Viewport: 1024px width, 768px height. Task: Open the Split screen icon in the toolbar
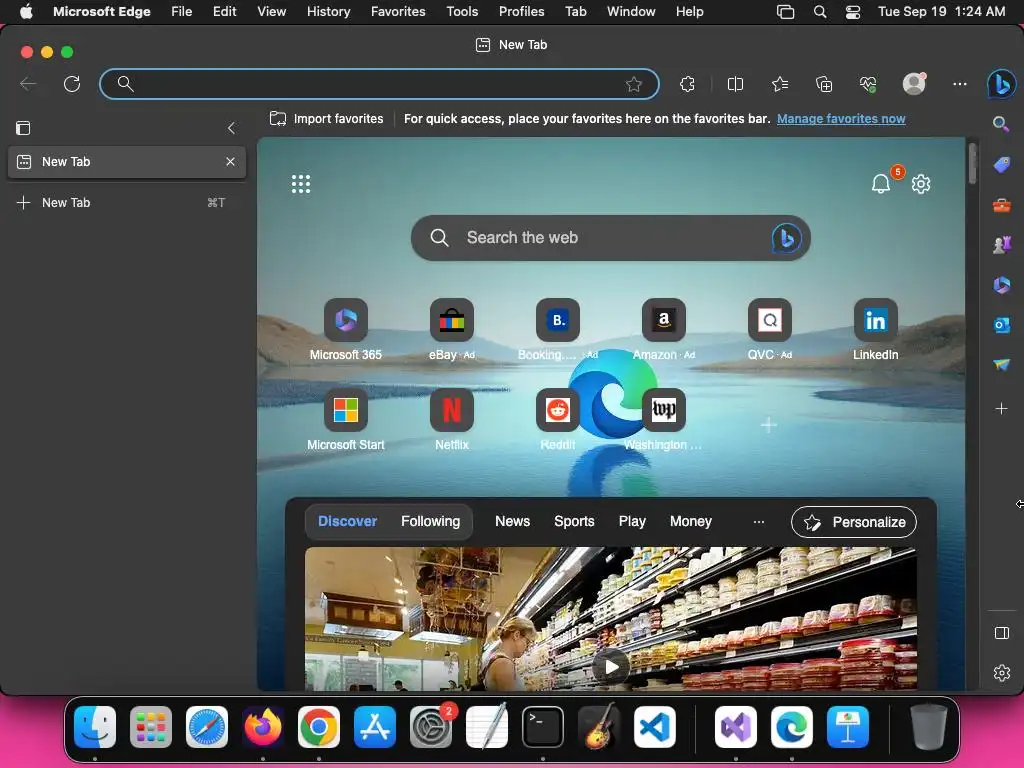[735, 84]
